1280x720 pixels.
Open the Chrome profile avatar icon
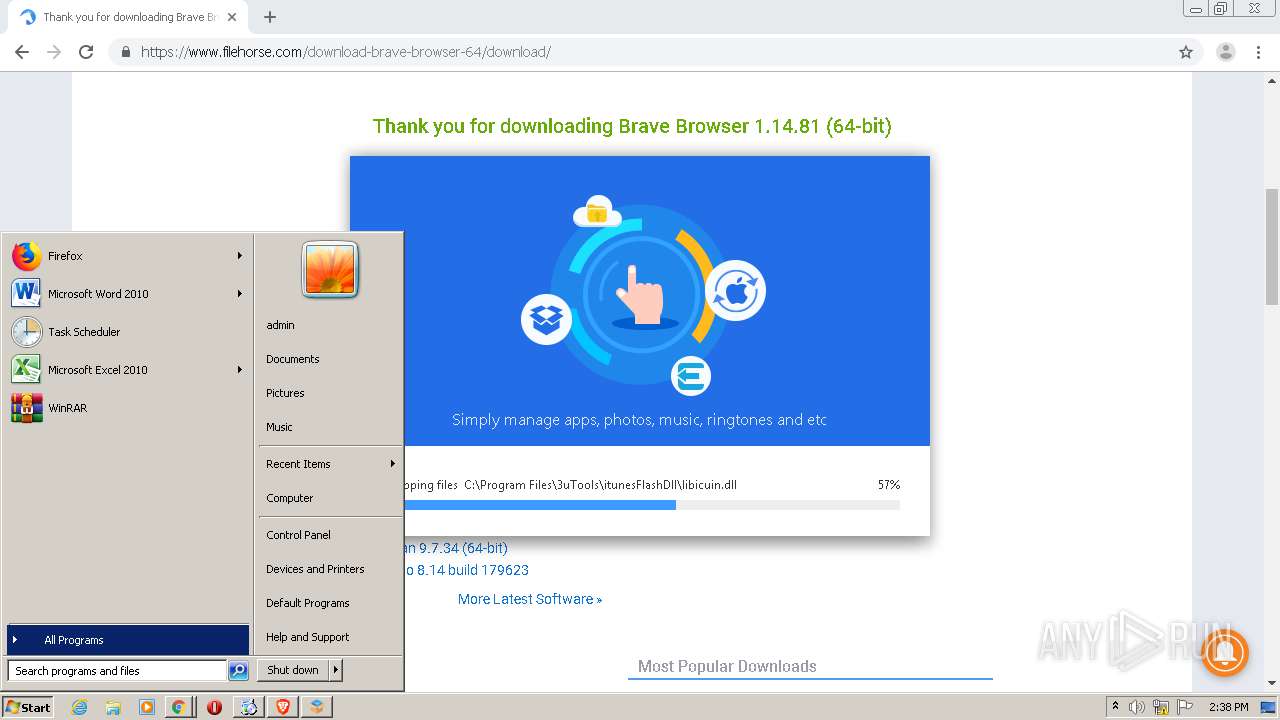[1225, 52]
